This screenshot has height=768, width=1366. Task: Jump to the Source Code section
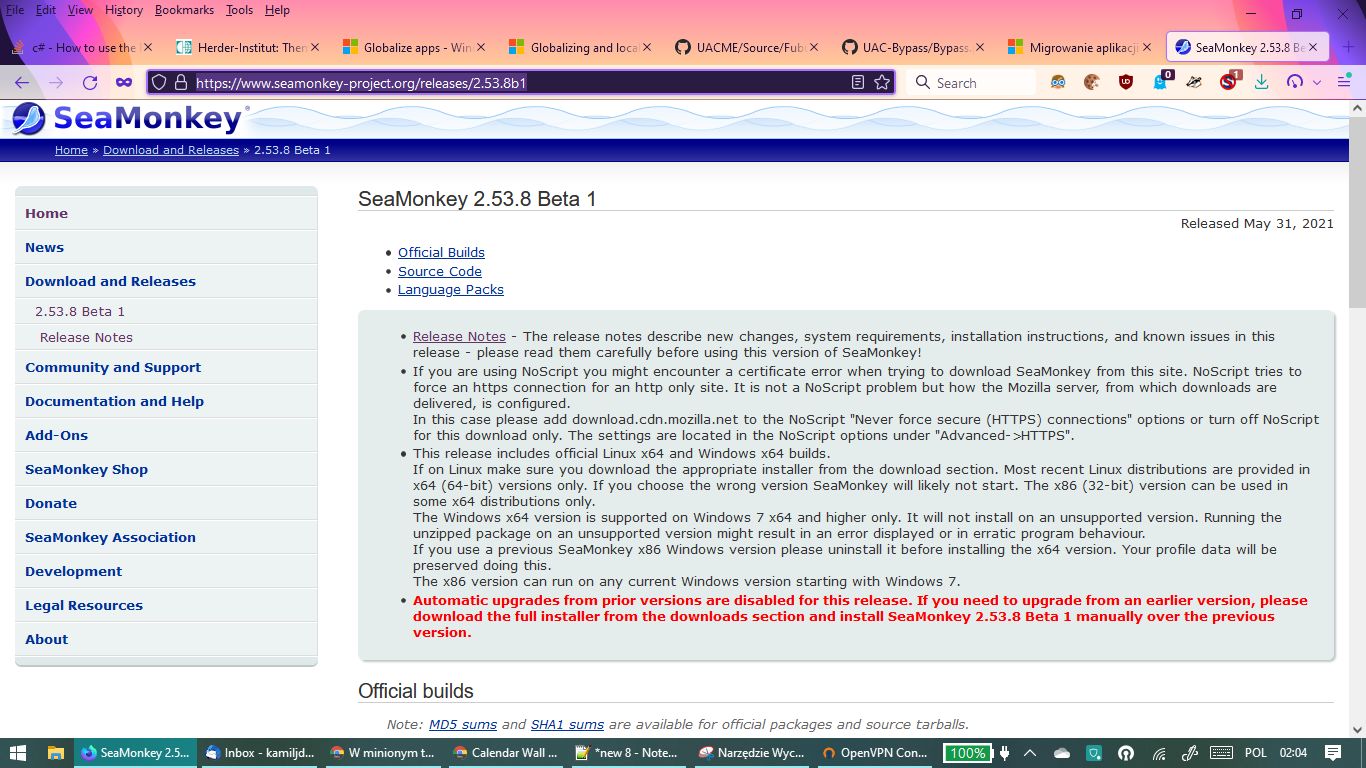point(440,271)
